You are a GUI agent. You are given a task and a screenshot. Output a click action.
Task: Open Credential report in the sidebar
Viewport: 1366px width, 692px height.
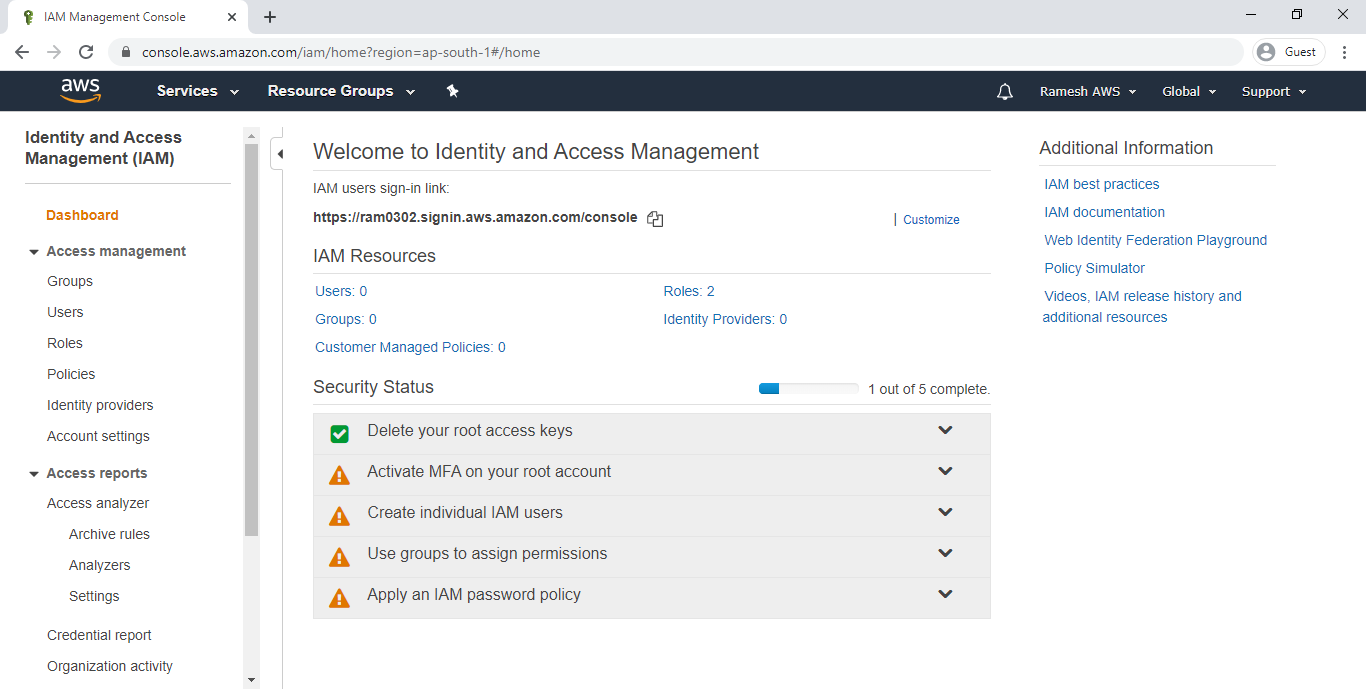pyautogui.click(x=99, y=635)
